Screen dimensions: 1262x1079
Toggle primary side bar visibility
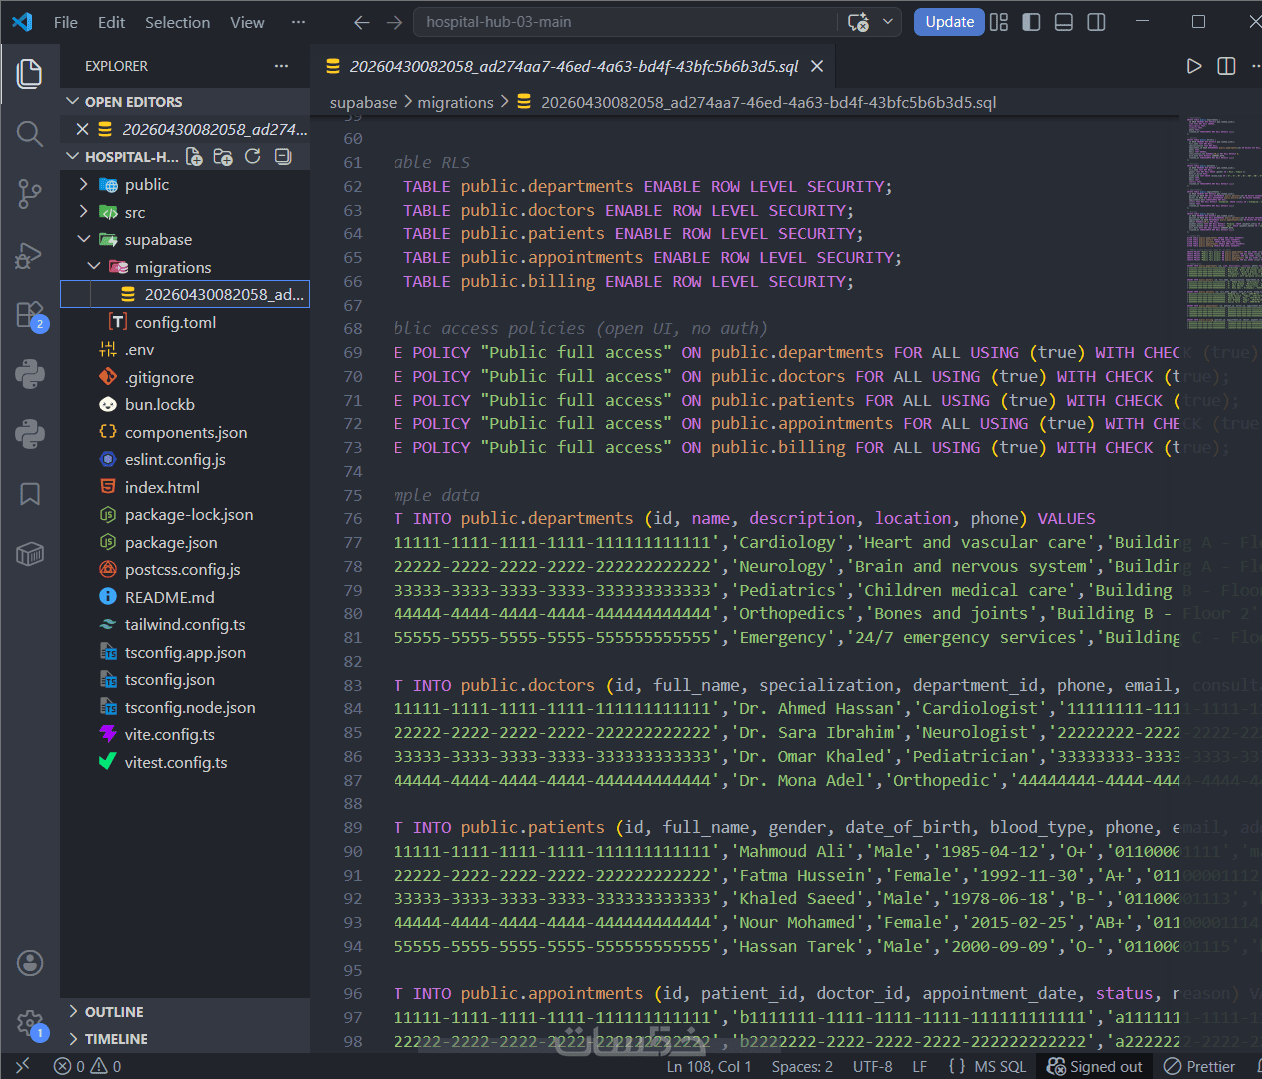1032,22
